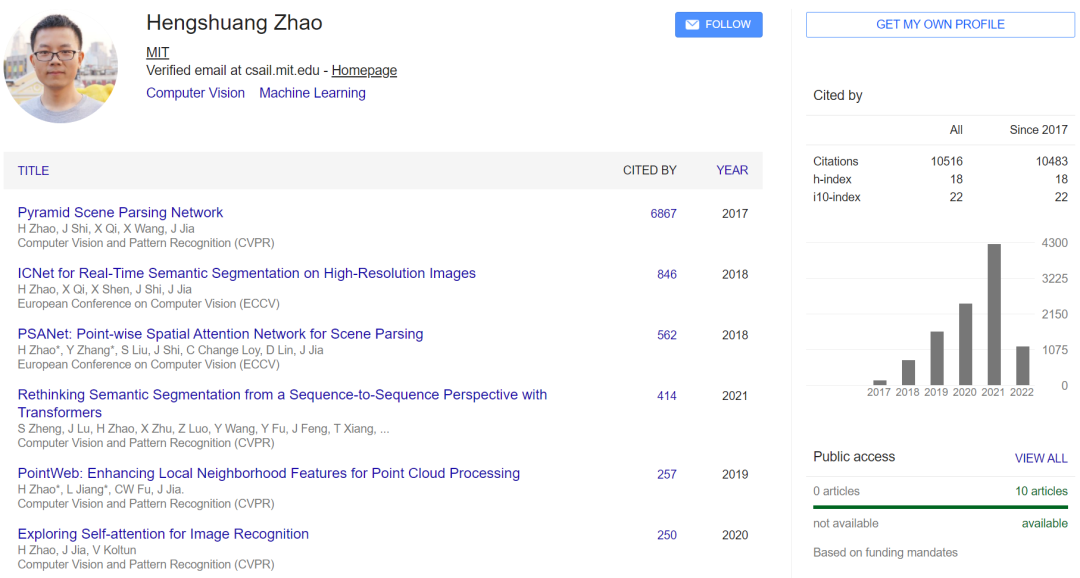
Task: Select the Machine Learning interest tag
Action: (312, 93)
